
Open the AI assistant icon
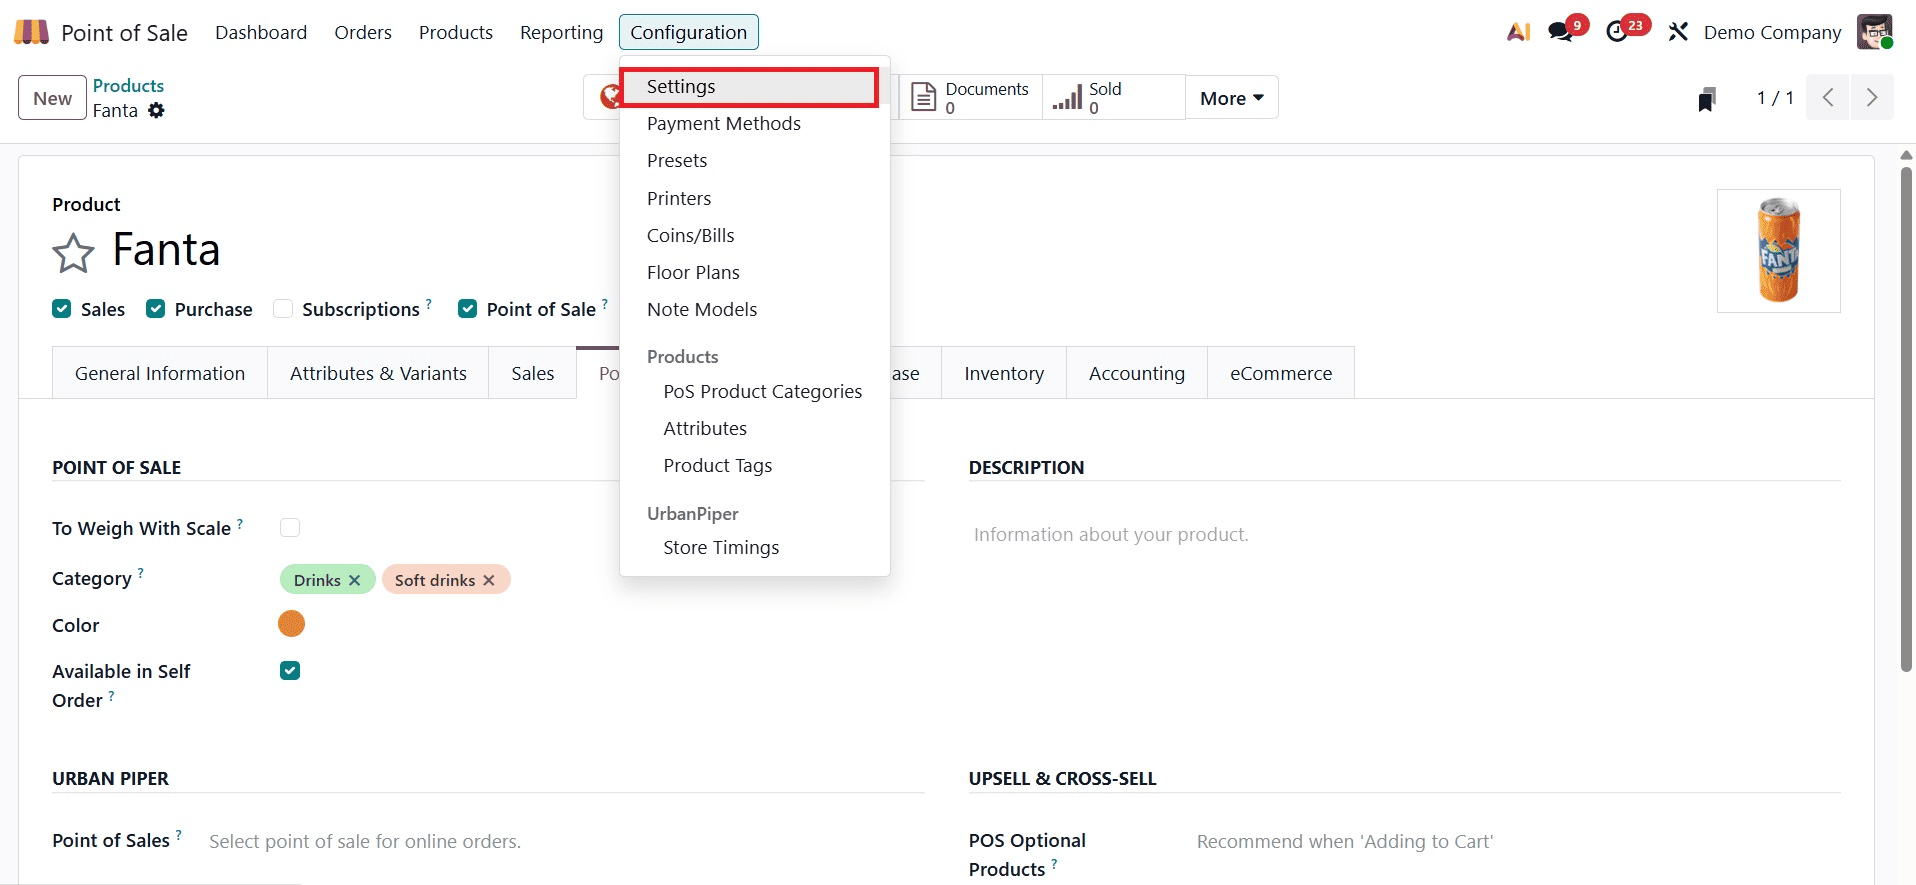(1518, 32)
